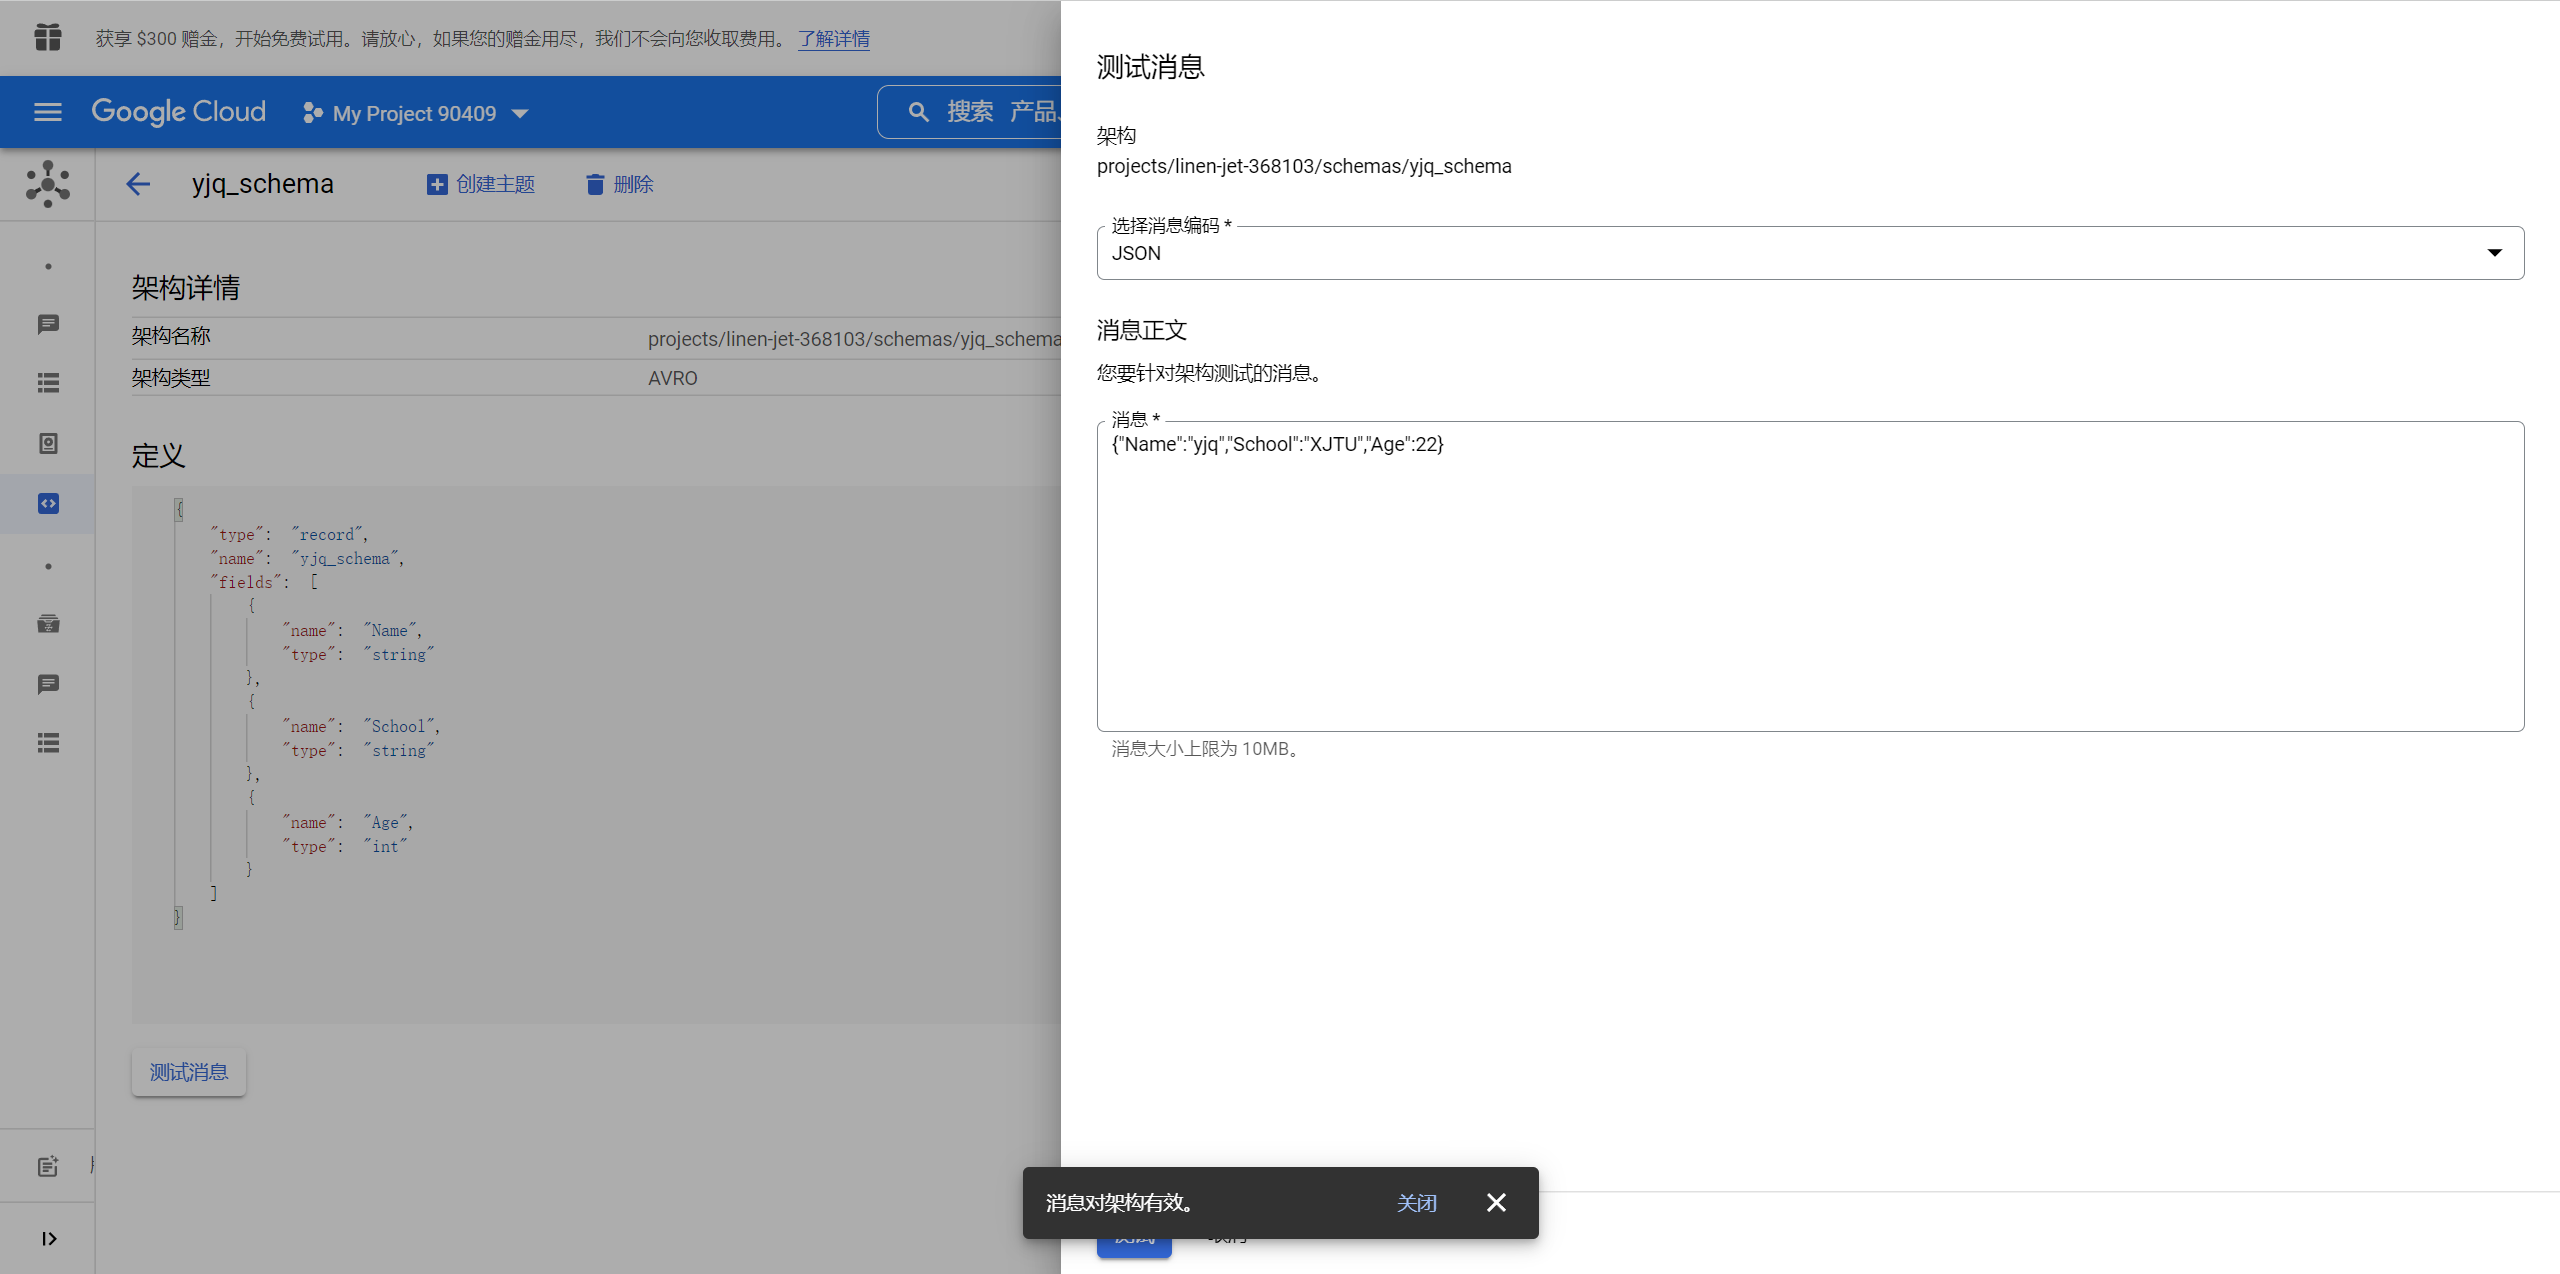Dismiss the snackbar with the X icon

[x=1496, y=1202]
